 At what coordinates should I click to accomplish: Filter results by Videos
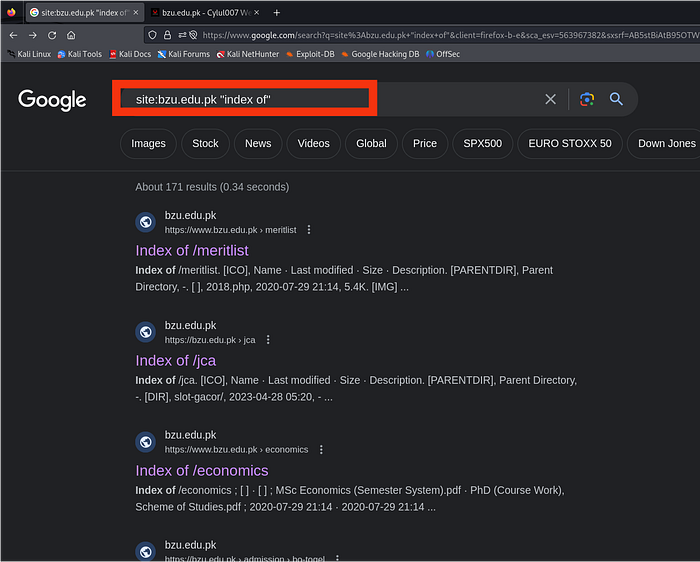[x=313, y=144]
